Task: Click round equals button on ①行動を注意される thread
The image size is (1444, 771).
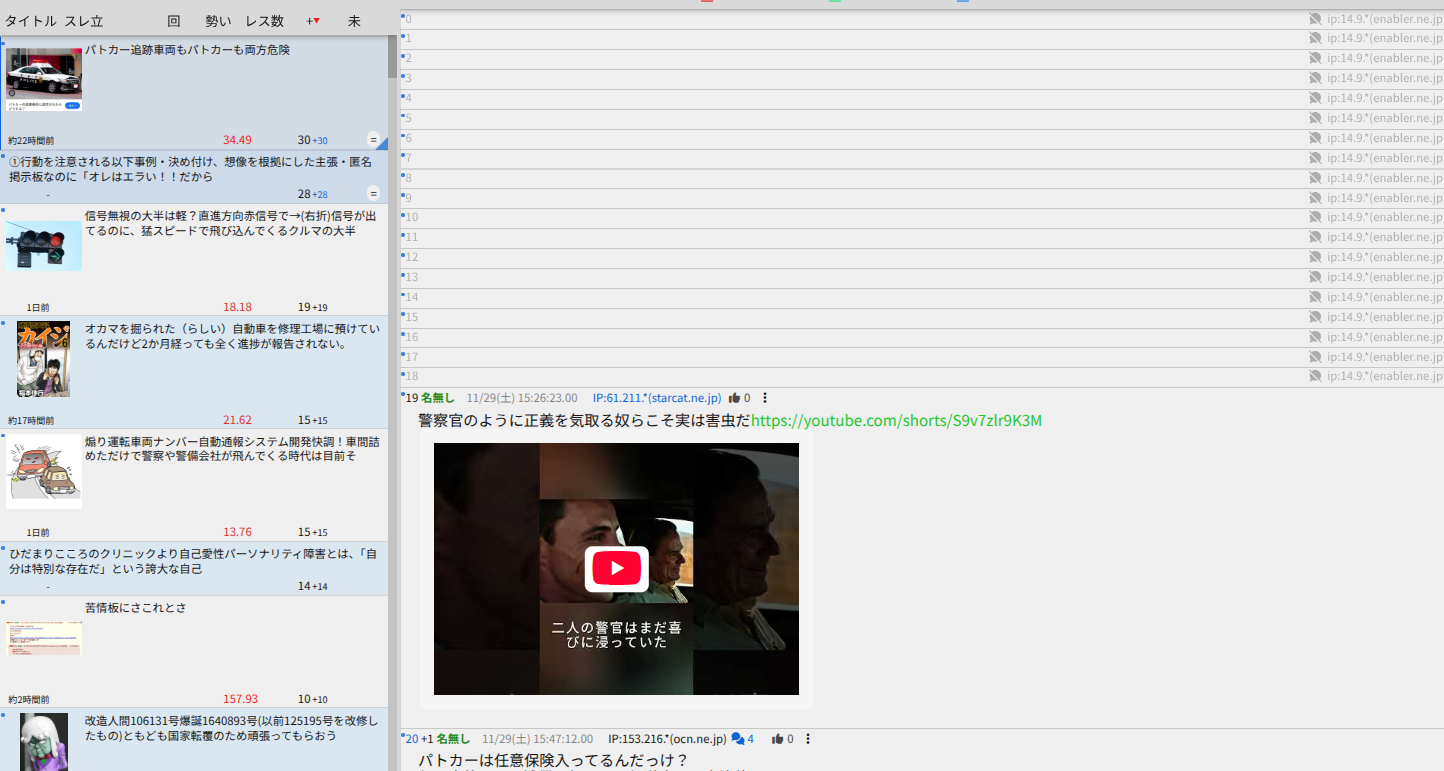Action: [x=374, y=193]
